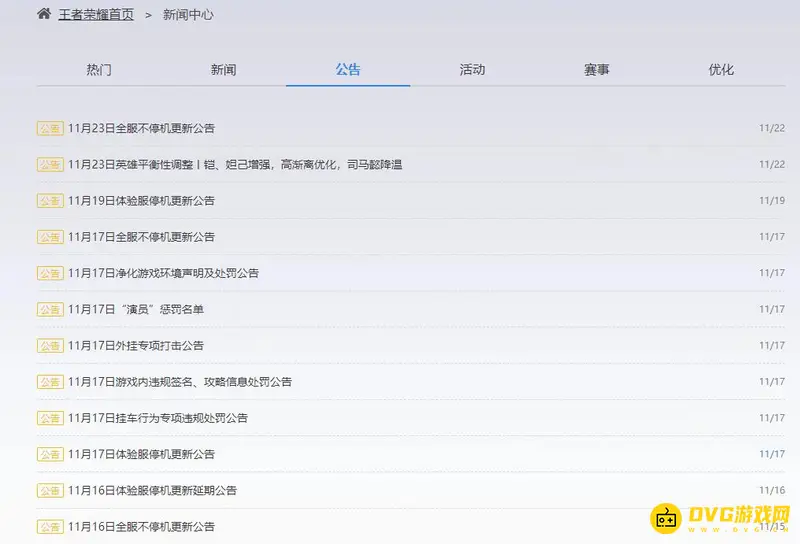Viewport: 800px width, 544px height.
Task: Open 11月23日全服不停机更新公告
Action: click(x=141, y=128)
